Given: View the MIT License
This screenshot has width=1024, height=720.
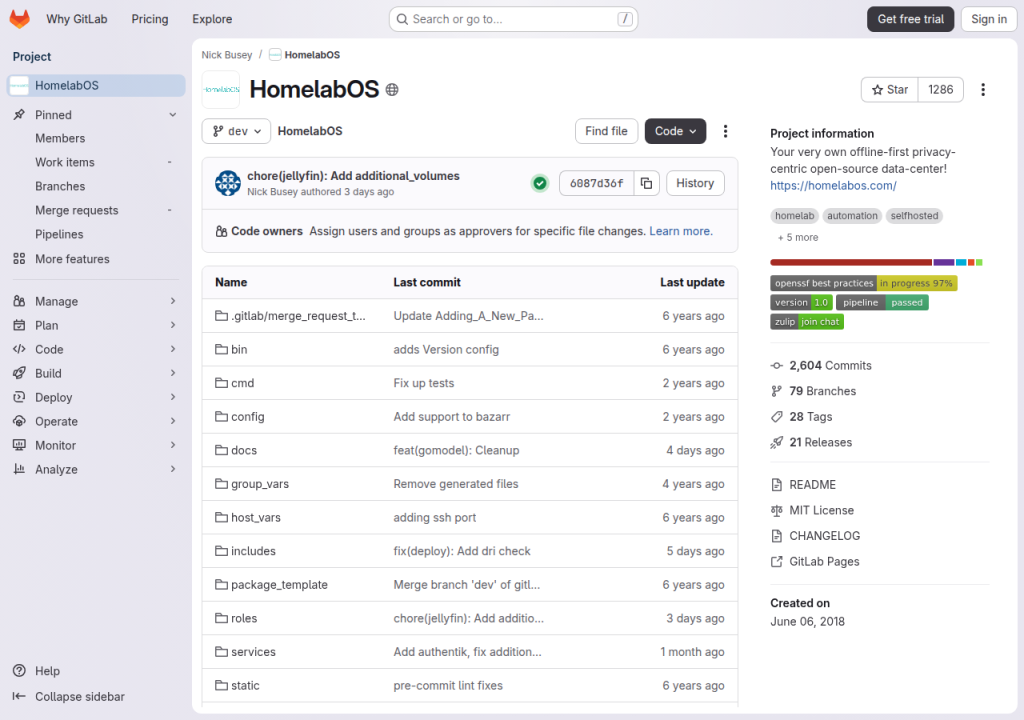Looking at the screenshot, I should (x=821, y=510).
